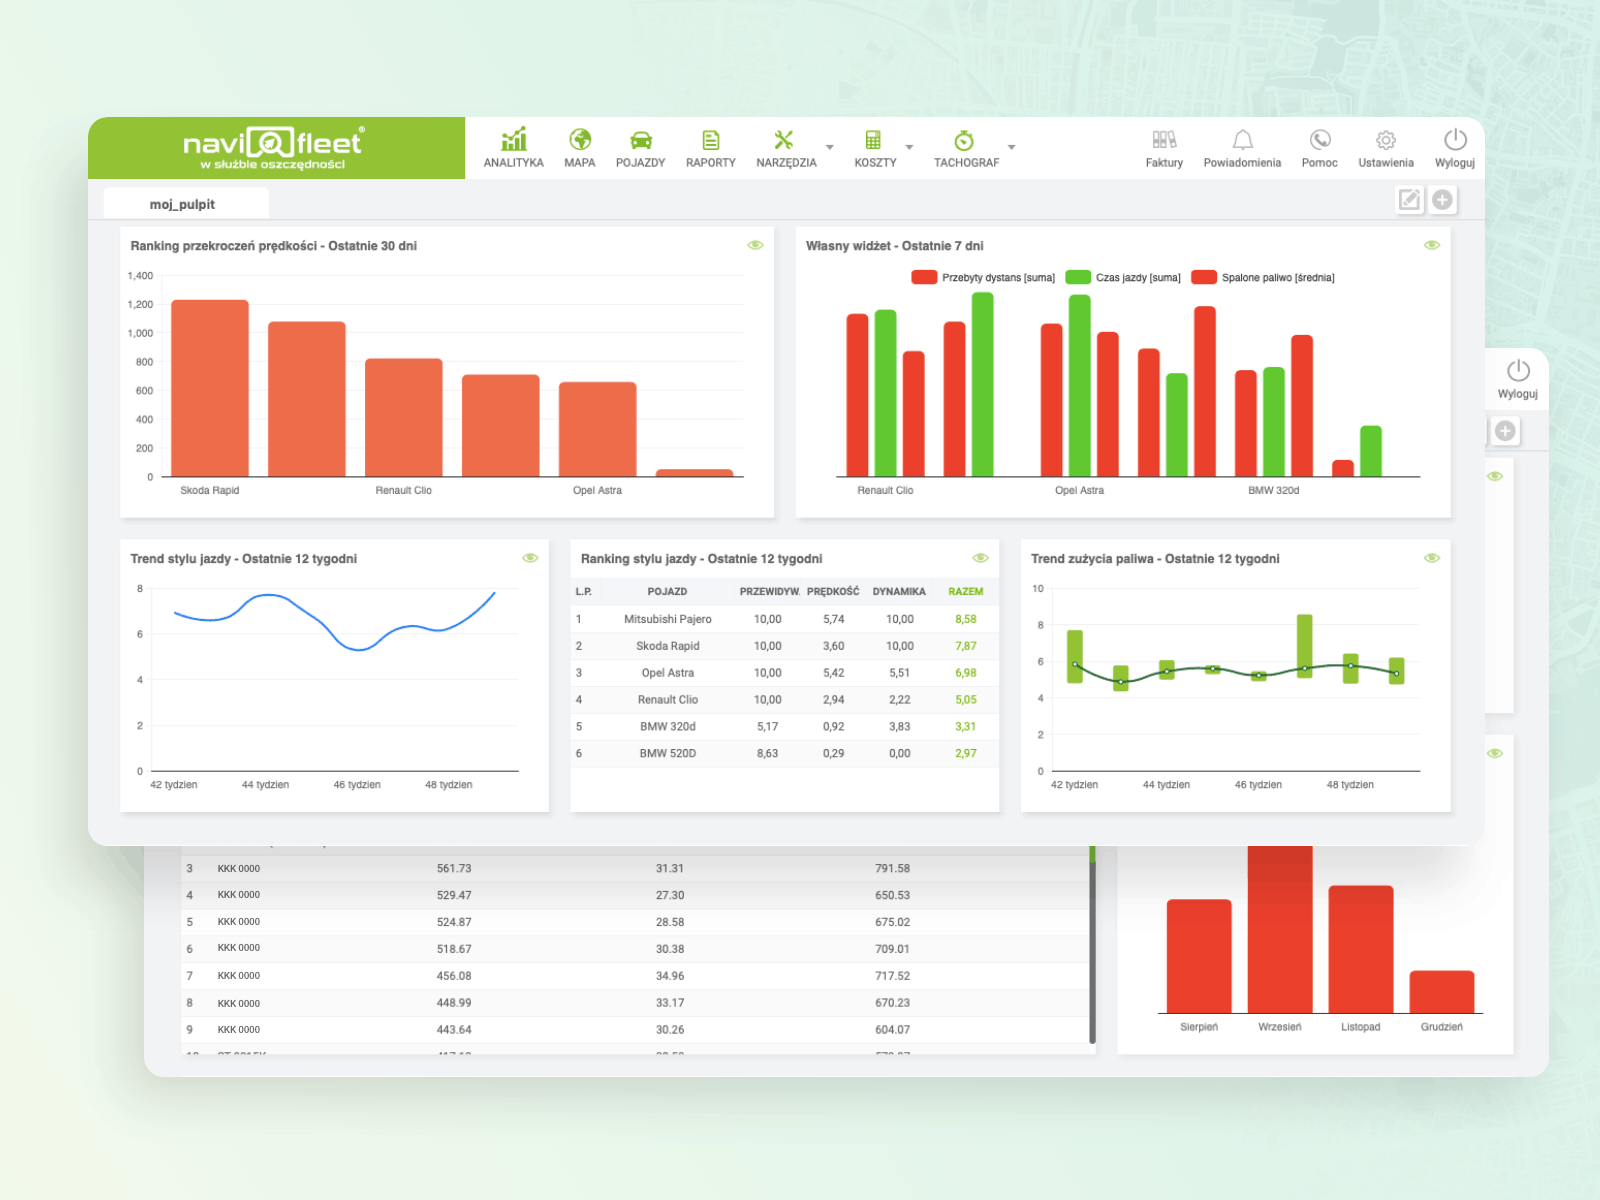Viewport: 1600px width, 1200px height.
Task: Click the MAPA menu label
Action: [580, 163]
